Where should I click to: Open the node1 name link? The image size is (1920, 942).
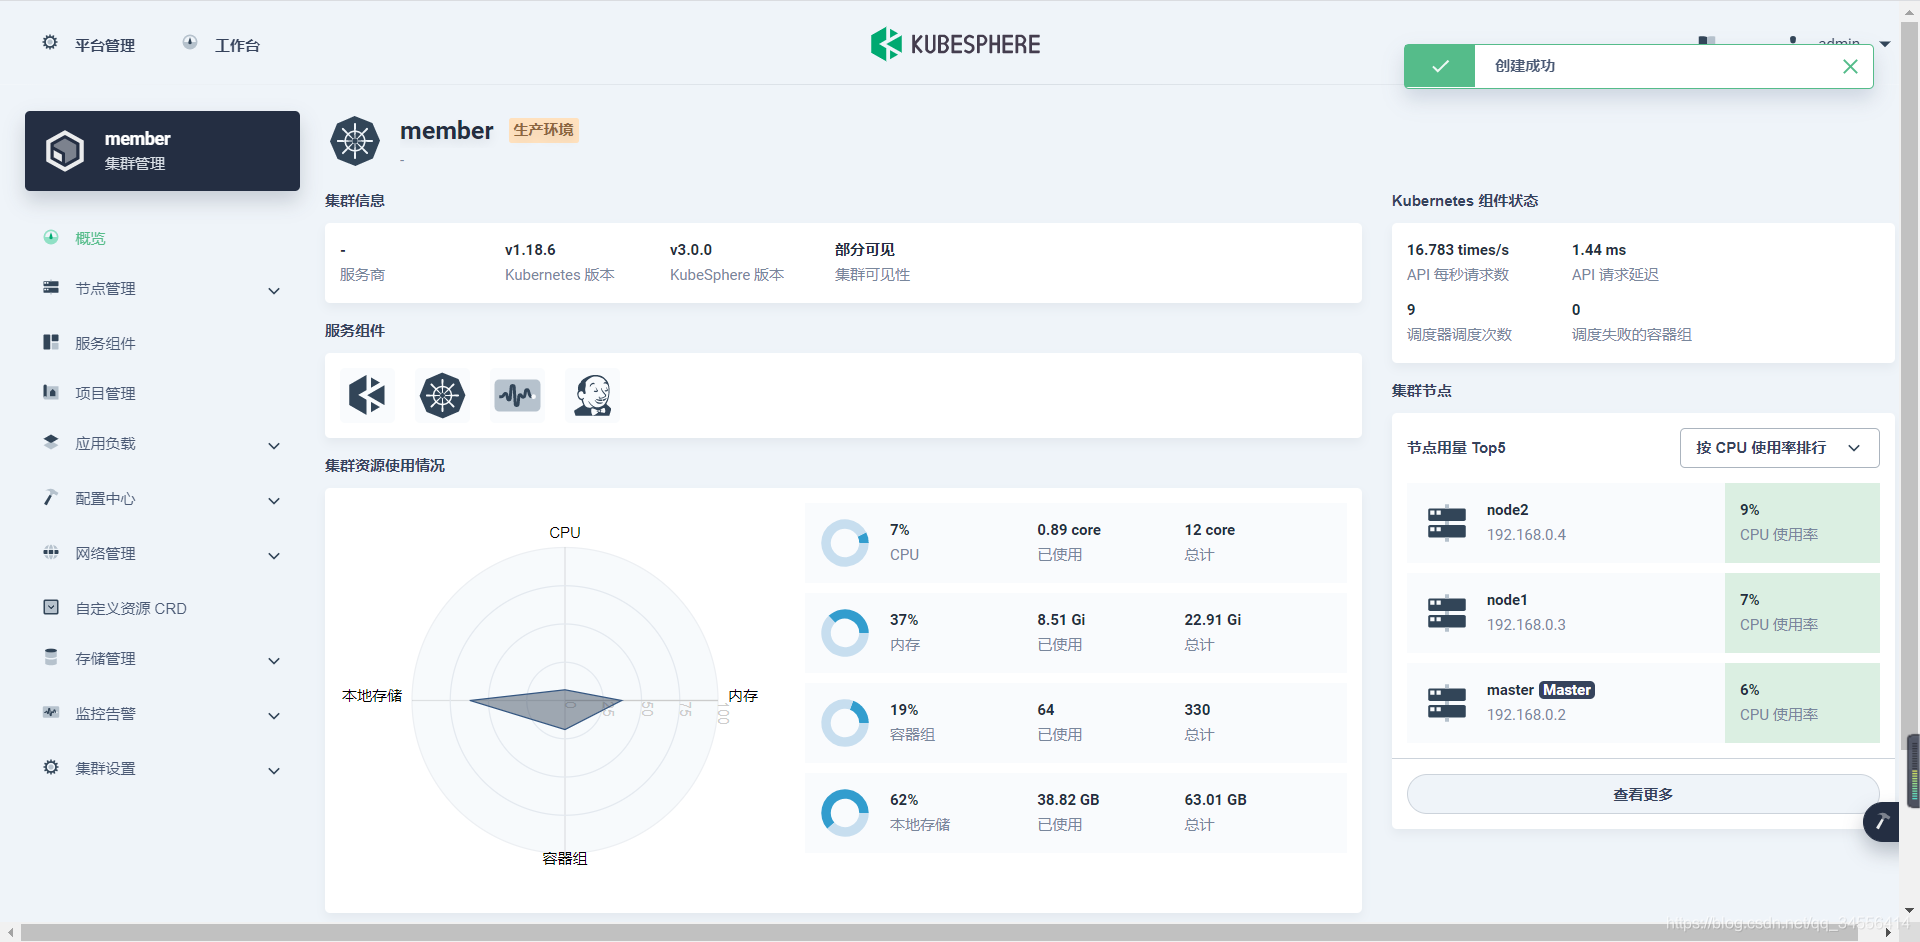point(1507,600)
